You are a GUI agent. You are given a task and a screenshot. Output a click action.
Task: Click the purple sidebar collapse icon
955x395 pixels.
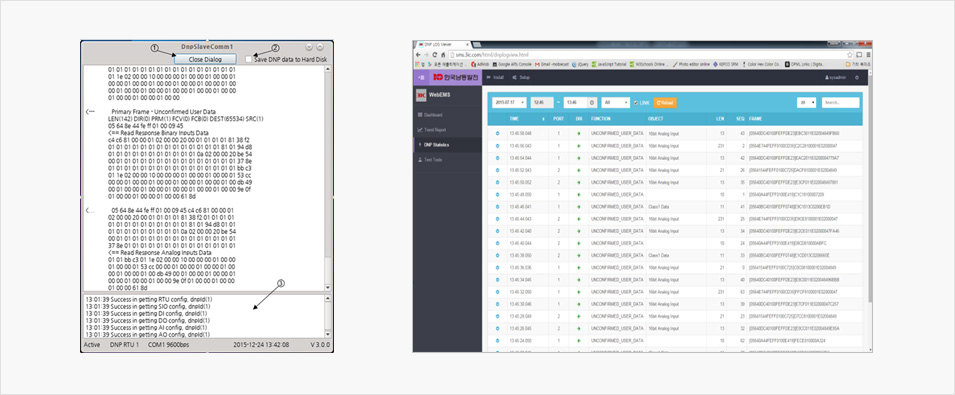[x=421, y=77]
